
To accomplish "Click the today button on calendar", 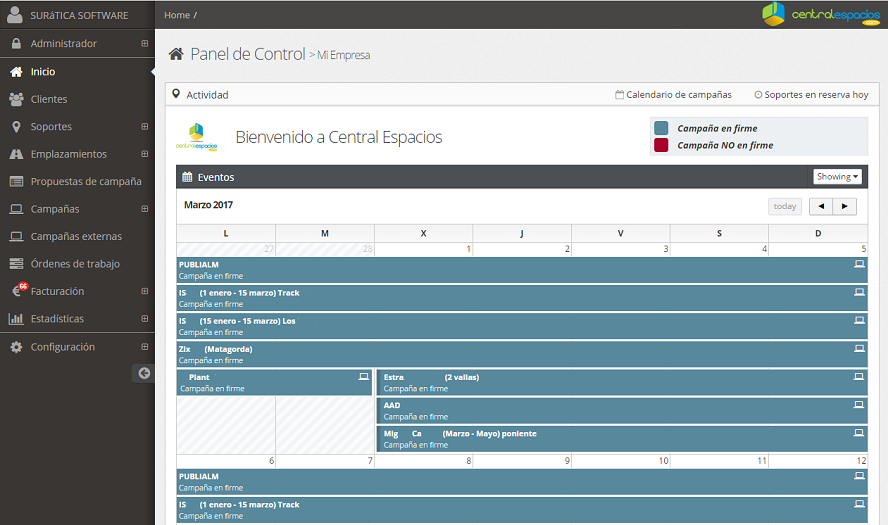I will 785,206.
